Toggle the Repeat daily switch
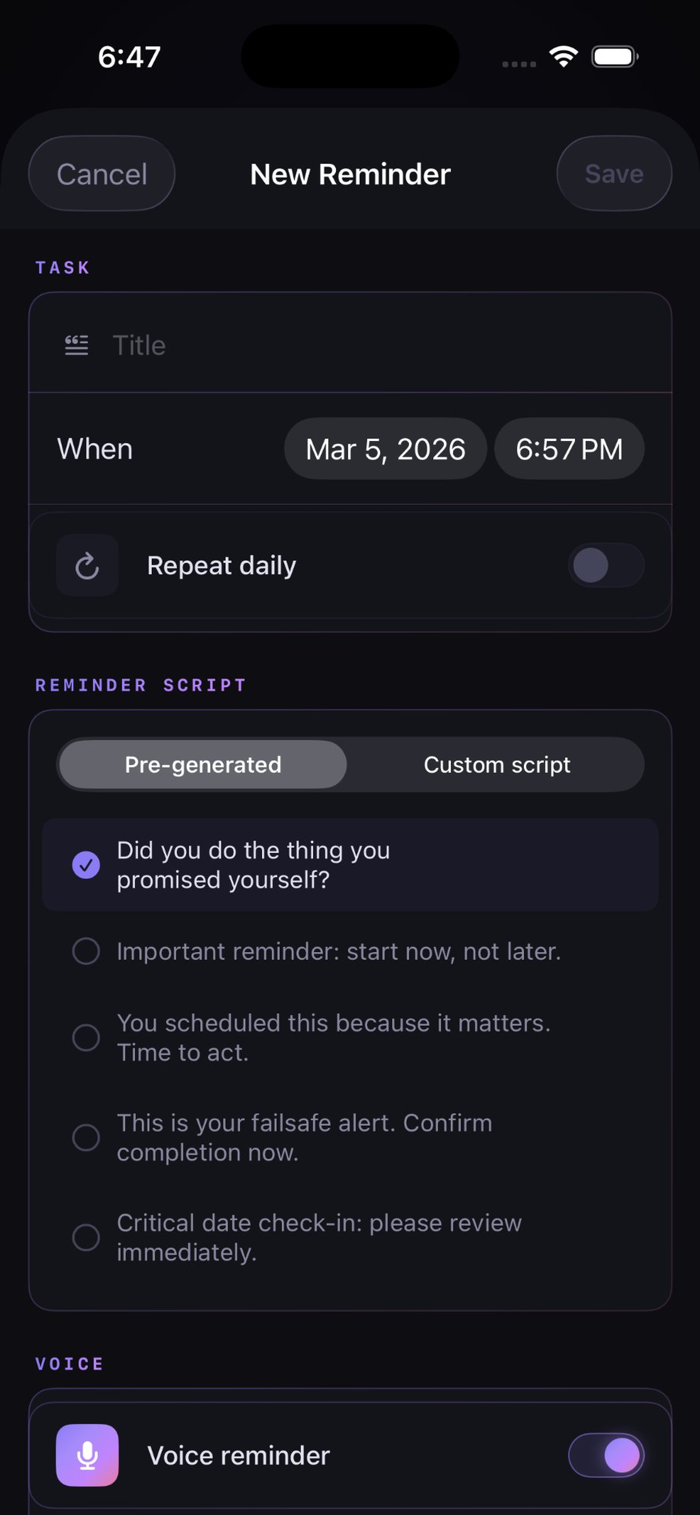The image size is (700, 1515). [605, 566]
